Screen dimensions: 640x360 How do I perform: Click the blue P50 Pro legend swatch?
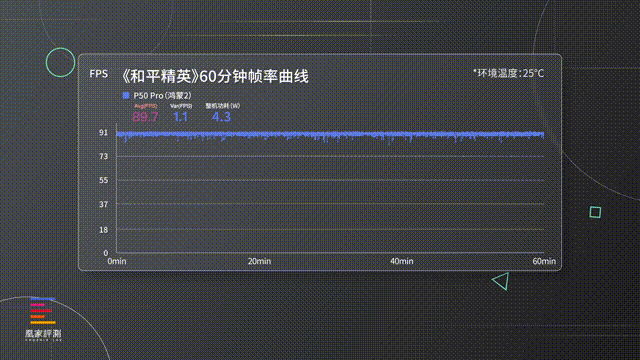(x=126, y=96)
